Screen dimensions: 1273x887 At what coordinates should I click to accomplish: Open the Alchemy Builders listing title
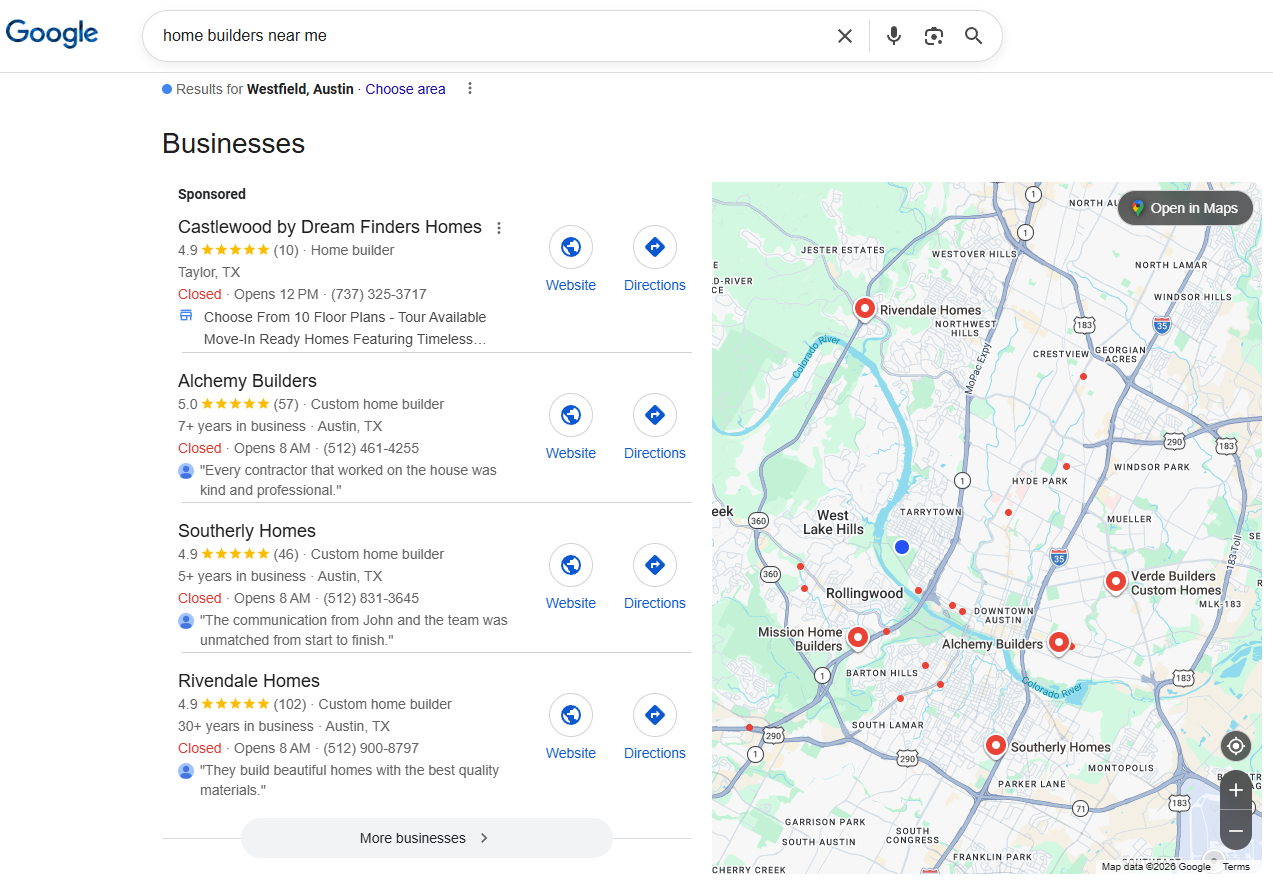point(247,381)
